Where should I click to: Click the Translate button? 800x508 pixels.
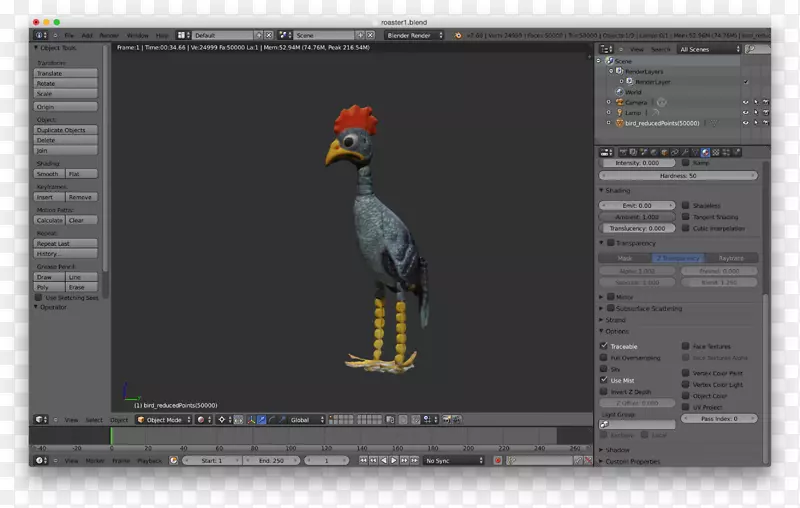(x=65, y=73)
